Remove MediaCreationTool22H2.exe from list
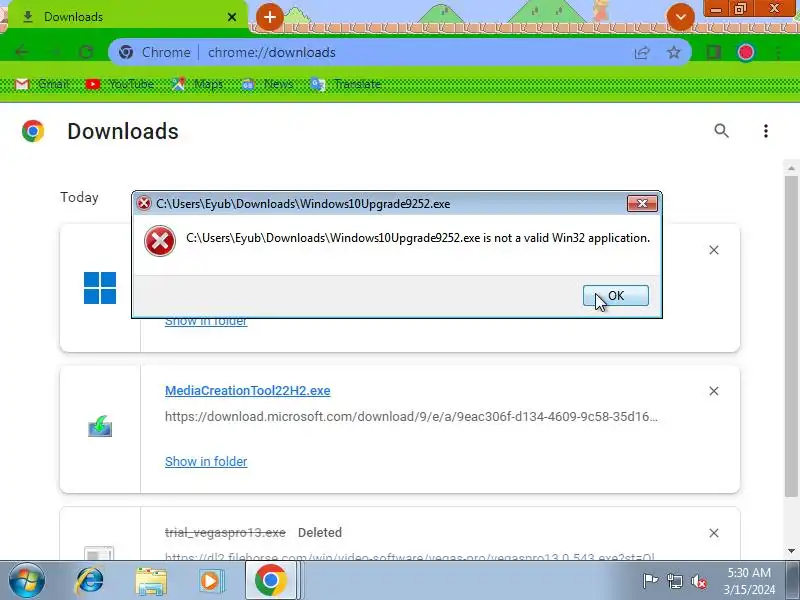The width and height of the screenshot is (800, 600). tap(713, 391)
